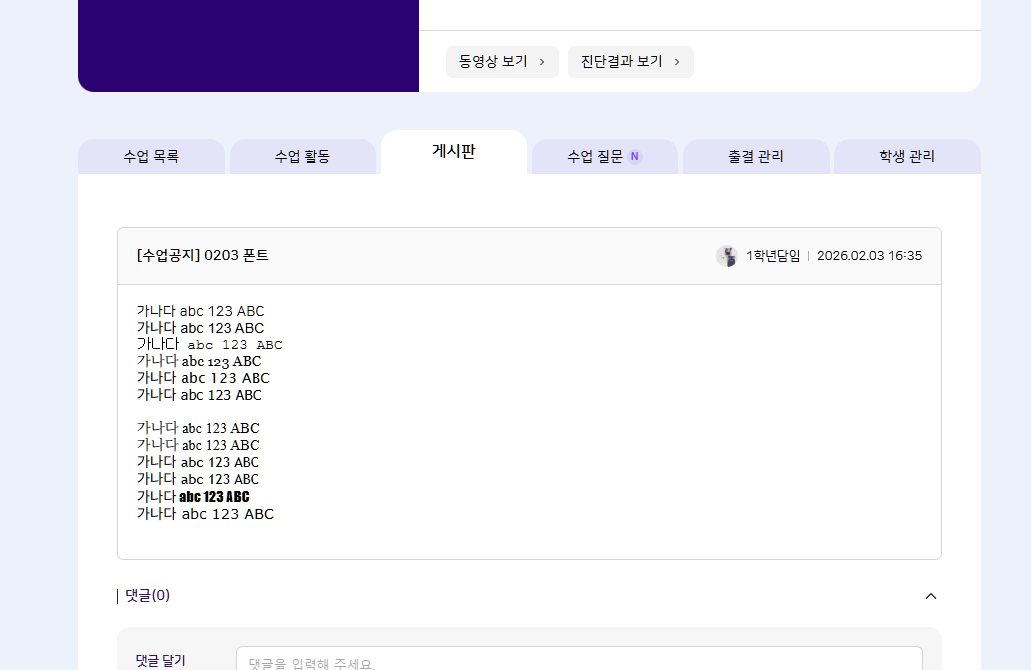This screenshot has height=670, width=1031.
Task: Open the 진단결과 보기 button
Action: [630, 62]
